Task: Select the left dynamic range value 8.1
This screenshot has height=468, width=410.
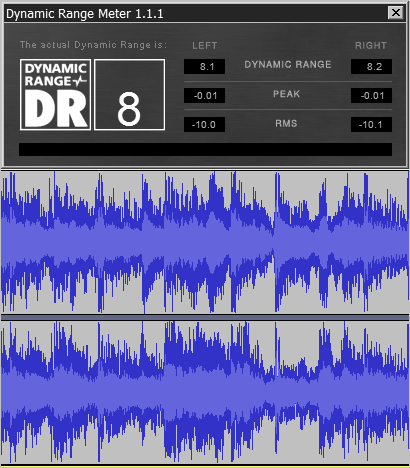Action: [204, 67]
